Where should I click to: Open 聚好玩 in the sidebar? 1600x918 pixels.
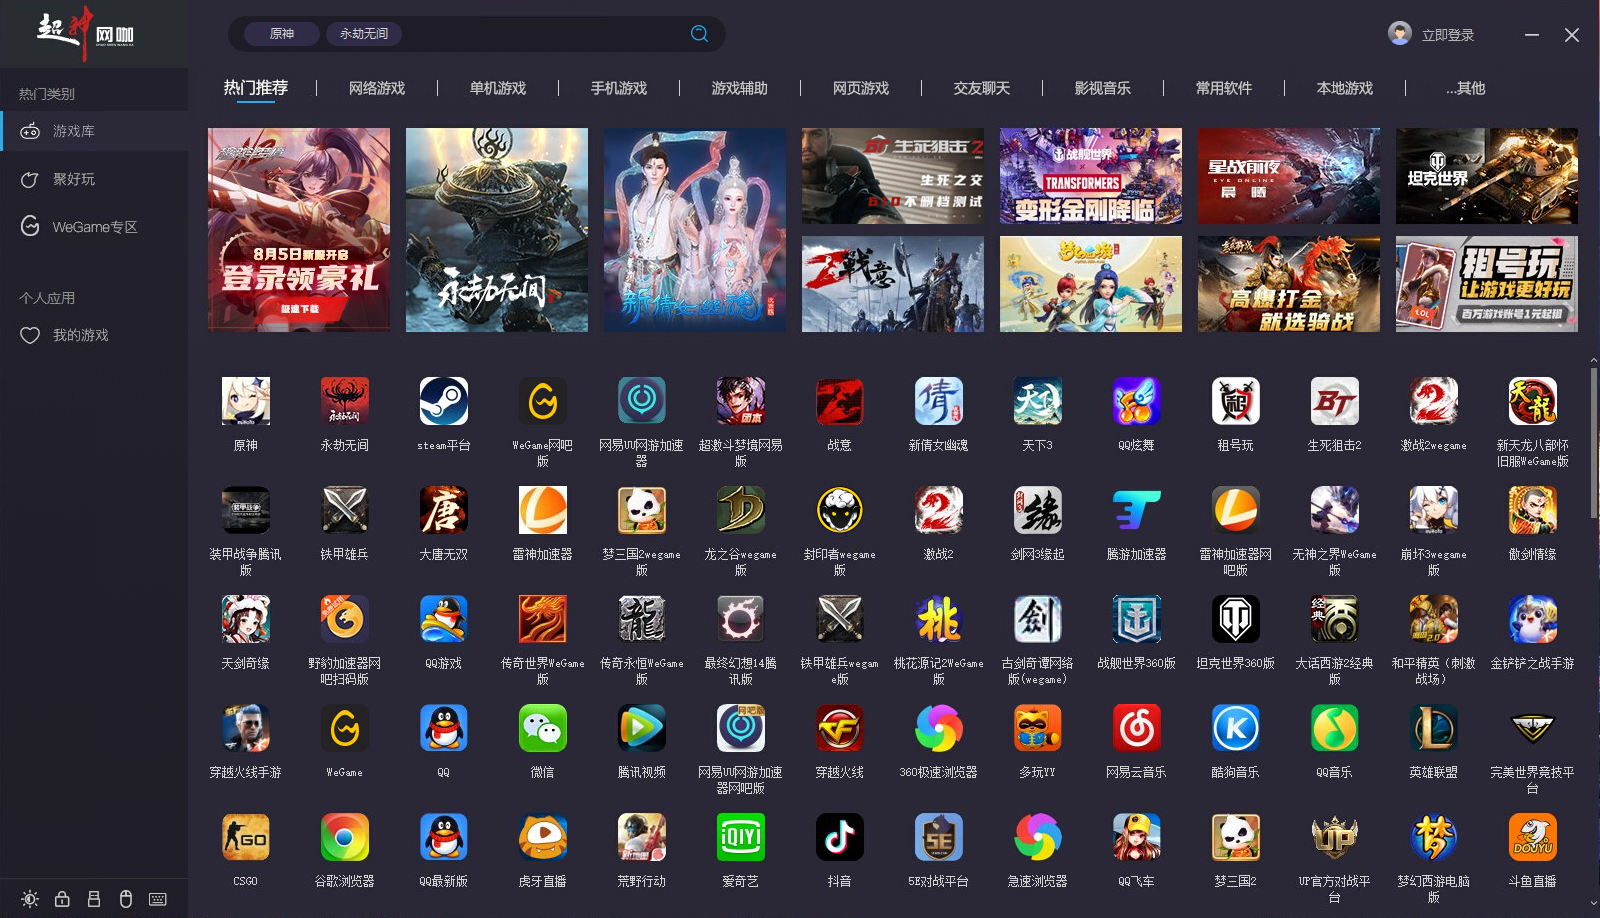point(94,179)
